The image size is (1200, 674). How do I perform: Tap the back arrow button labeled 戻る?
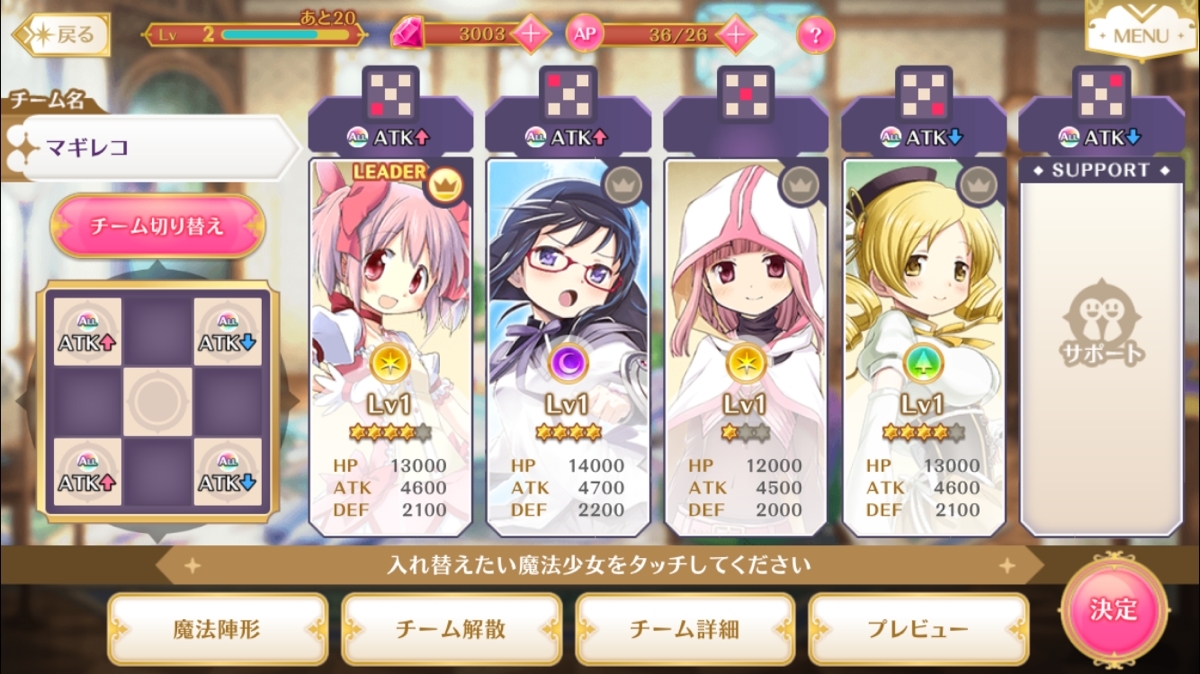[59, 36]
